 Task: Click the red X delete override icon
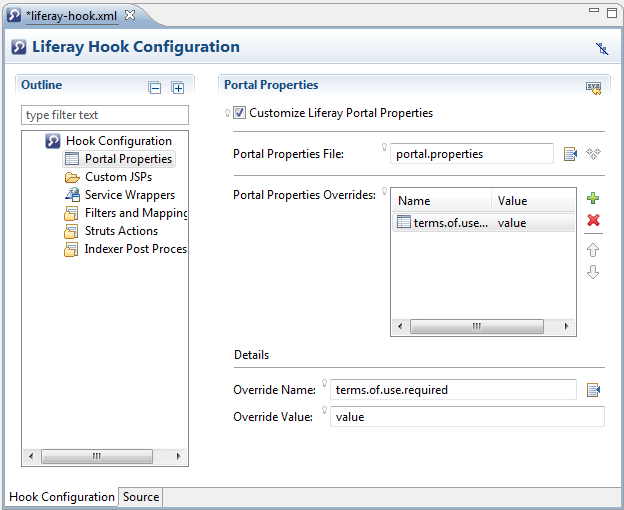coord(593,220)
